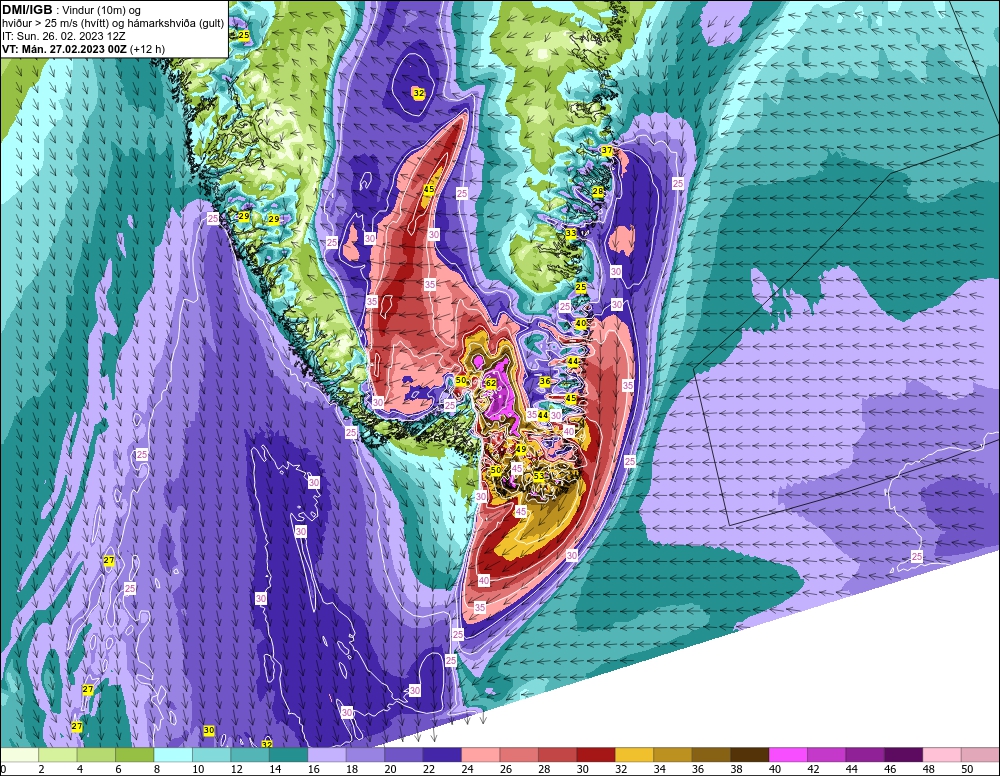Click legend scale number 24
Image resolution: width=1000 pixels, height=776 pixels.
(x=467, y=769)
